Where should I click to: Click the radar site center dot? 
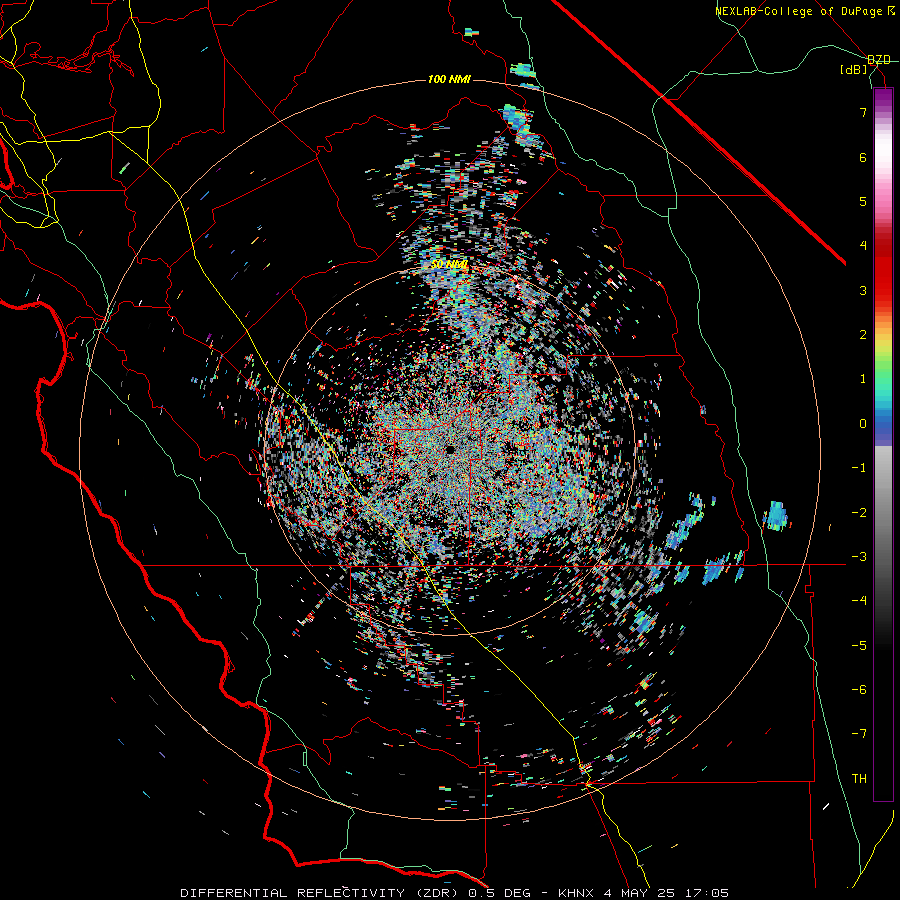[x=449, y=449]
